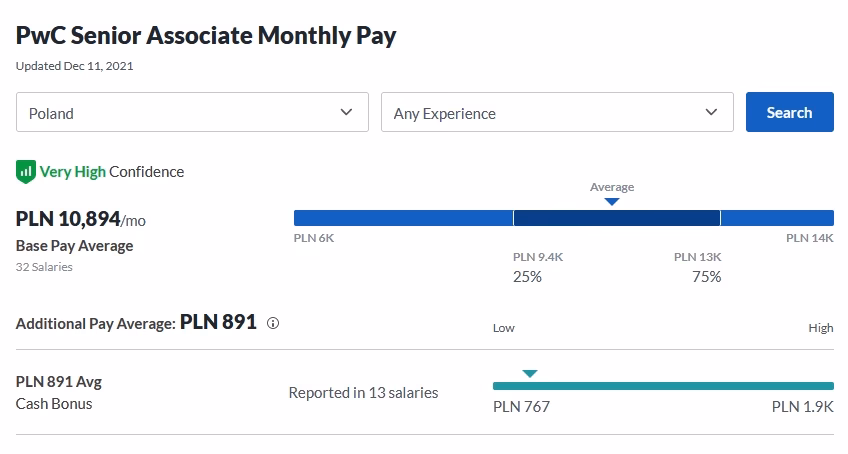
Task: Click the 32 Salaries text
Action: pyautogui.click(x=44, y=267)
